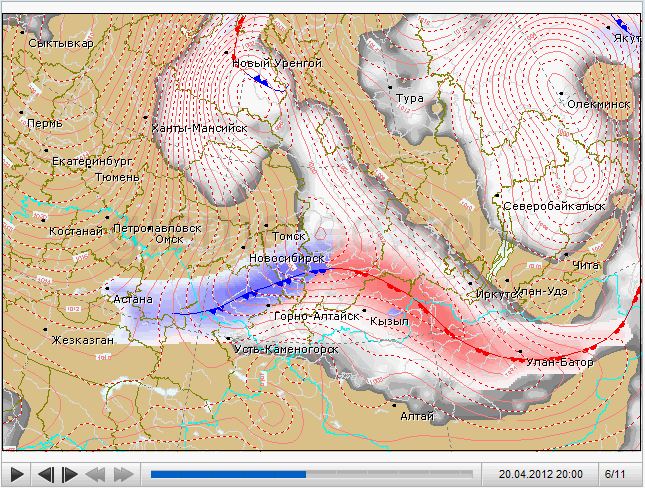Click the Олекминск city label

click(x=598, y=104)
